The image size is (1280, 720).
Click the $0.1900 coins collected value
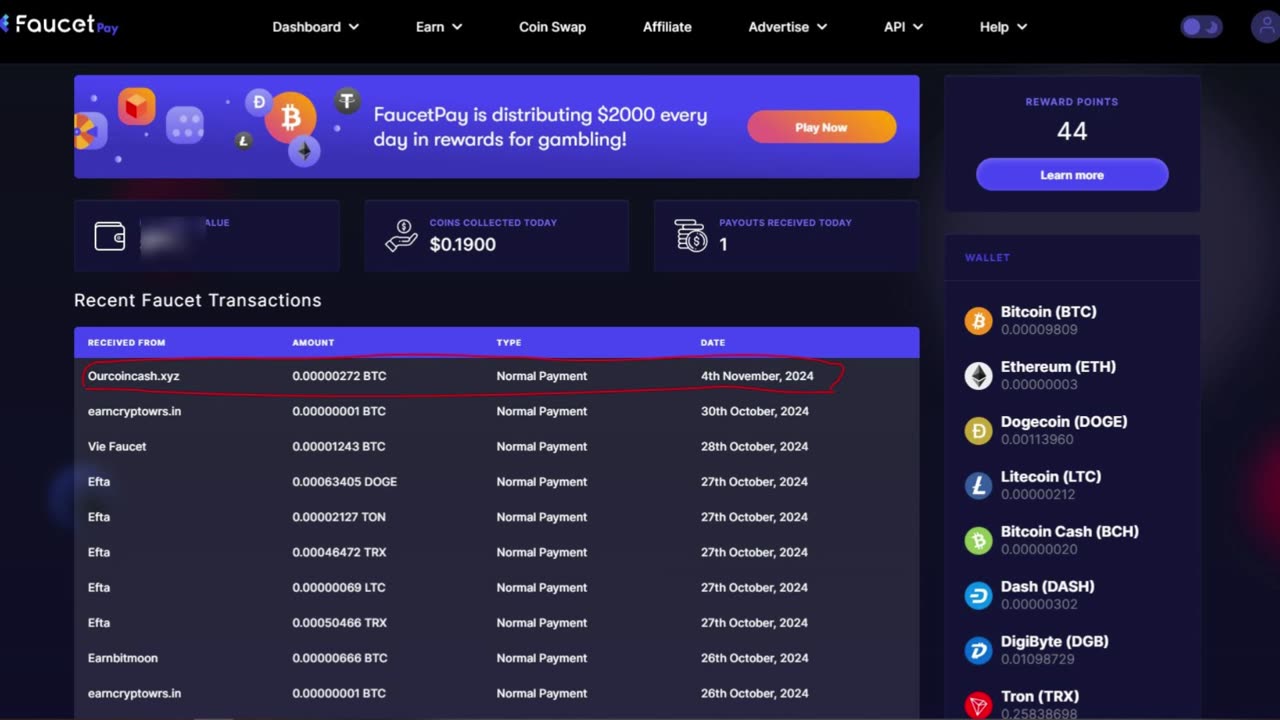[x=463, y=244]
